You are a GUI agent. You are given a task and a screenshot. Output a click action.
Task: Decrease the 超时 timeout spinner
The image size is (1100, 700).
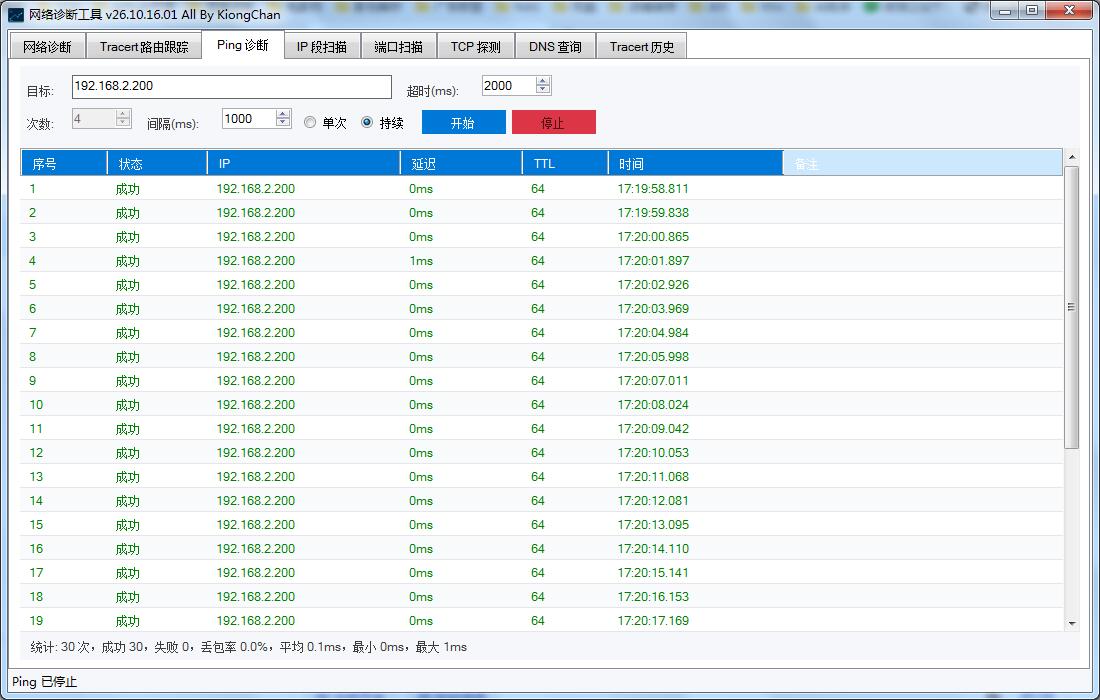(543, 90)
